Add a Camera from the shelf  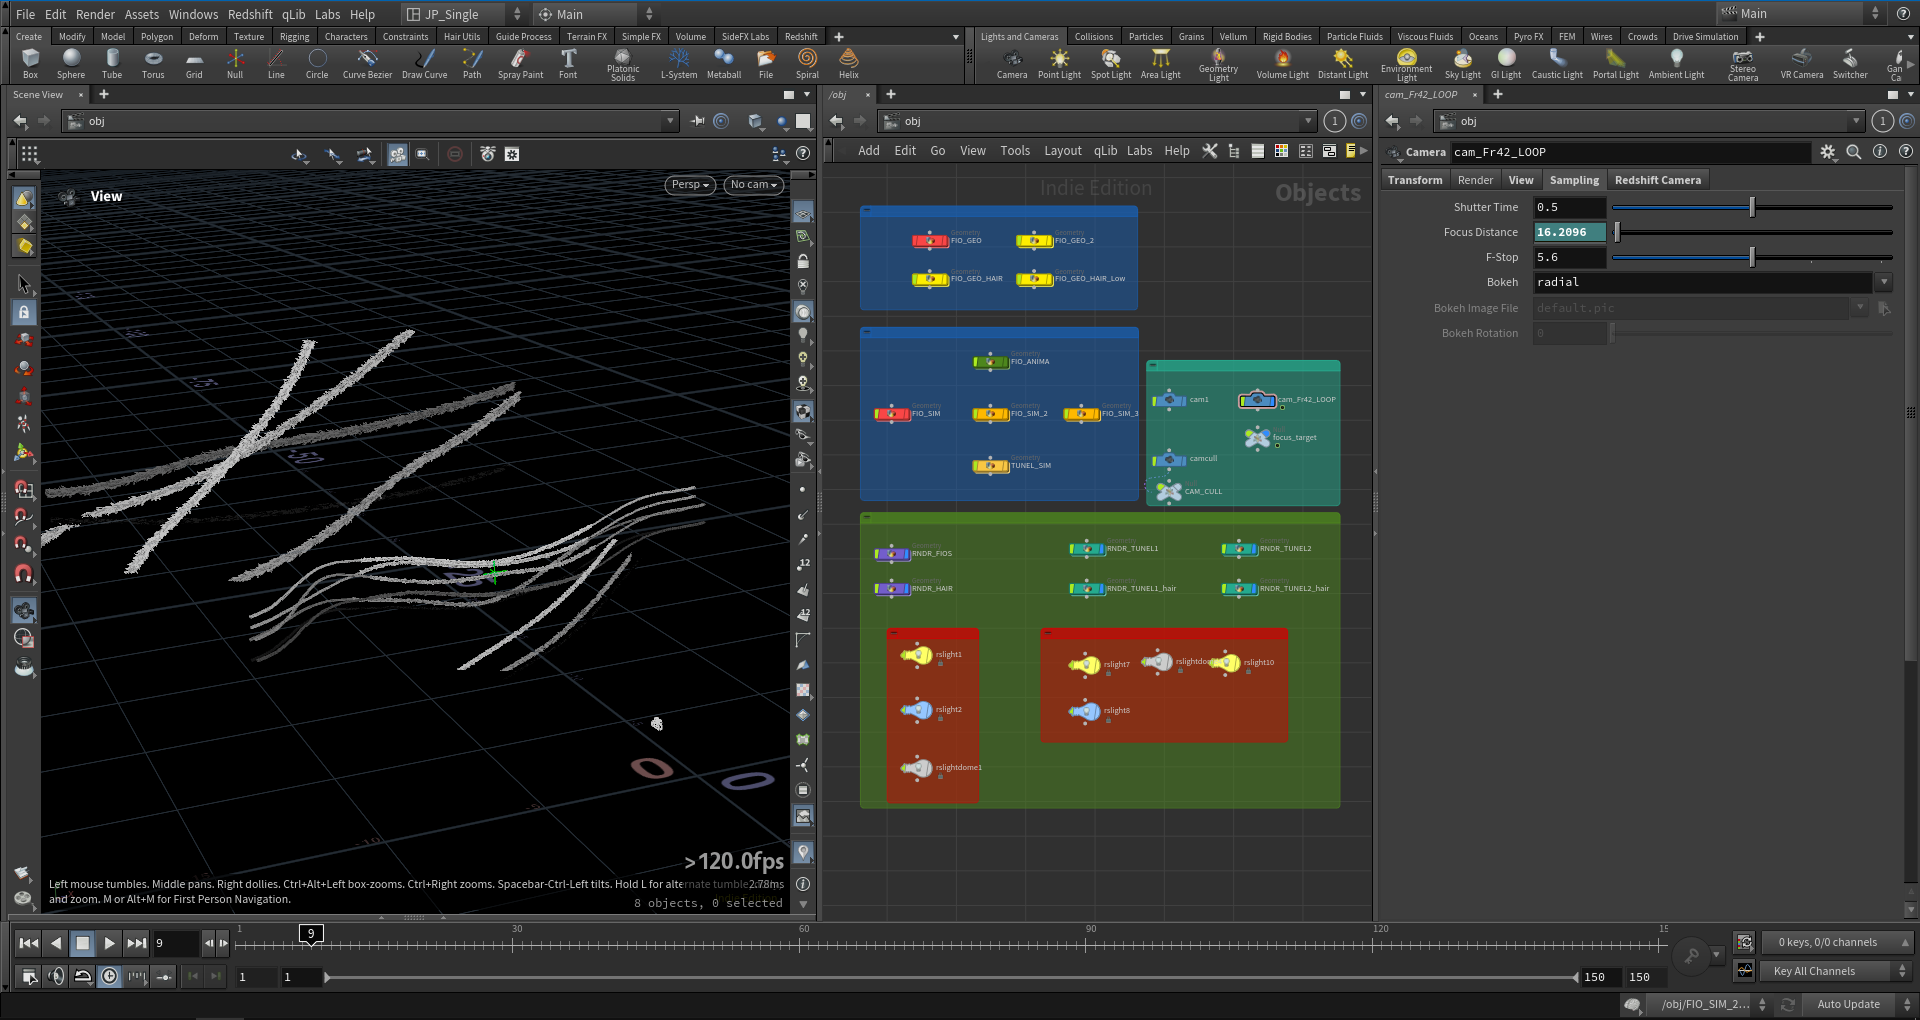[1012, 64]
